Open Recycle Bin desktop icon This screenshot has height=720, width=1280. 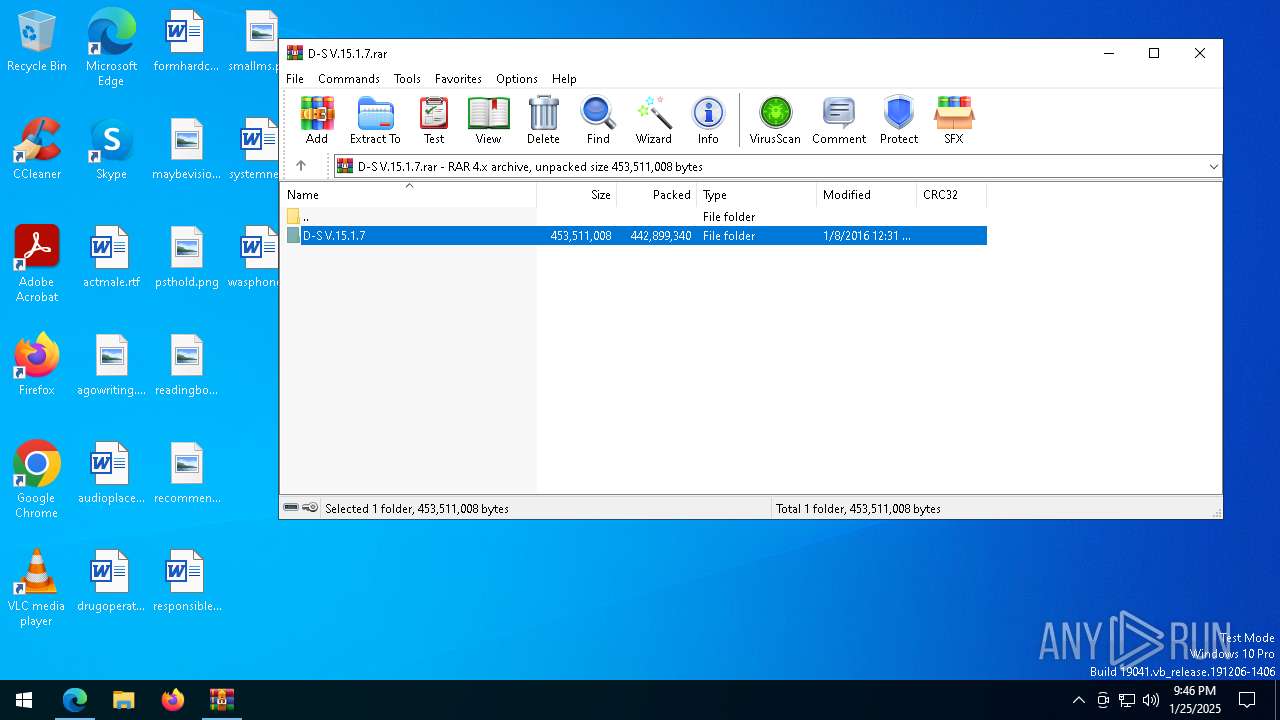click(x=37, y=41)
